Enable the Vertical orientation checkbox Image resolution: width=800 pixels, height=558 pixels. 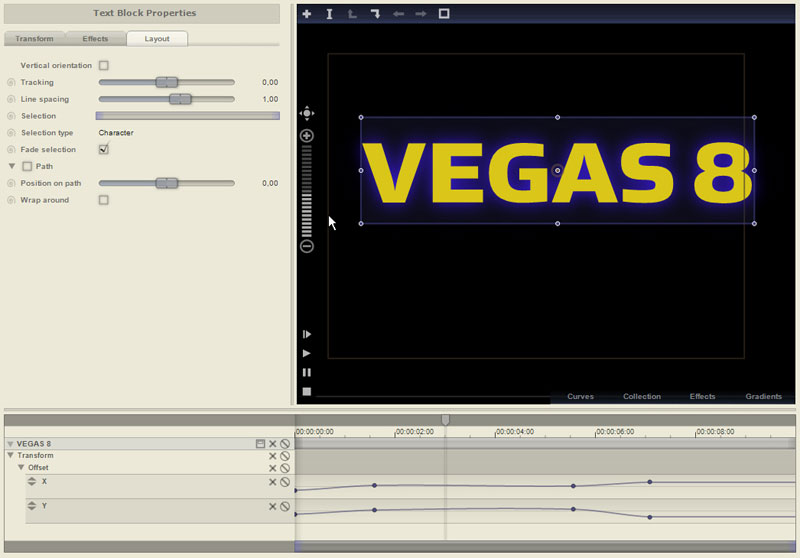click(103, 66)
